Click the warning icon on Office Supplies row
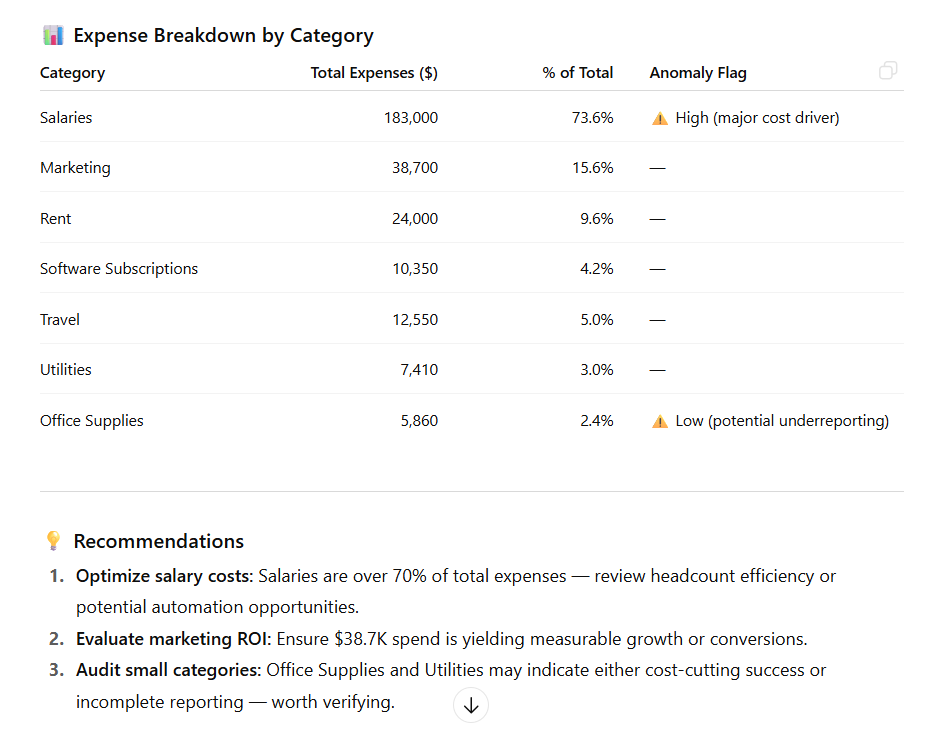Image resolution: width=927 pixels, height=739 pixels. (x=659, y=420)
